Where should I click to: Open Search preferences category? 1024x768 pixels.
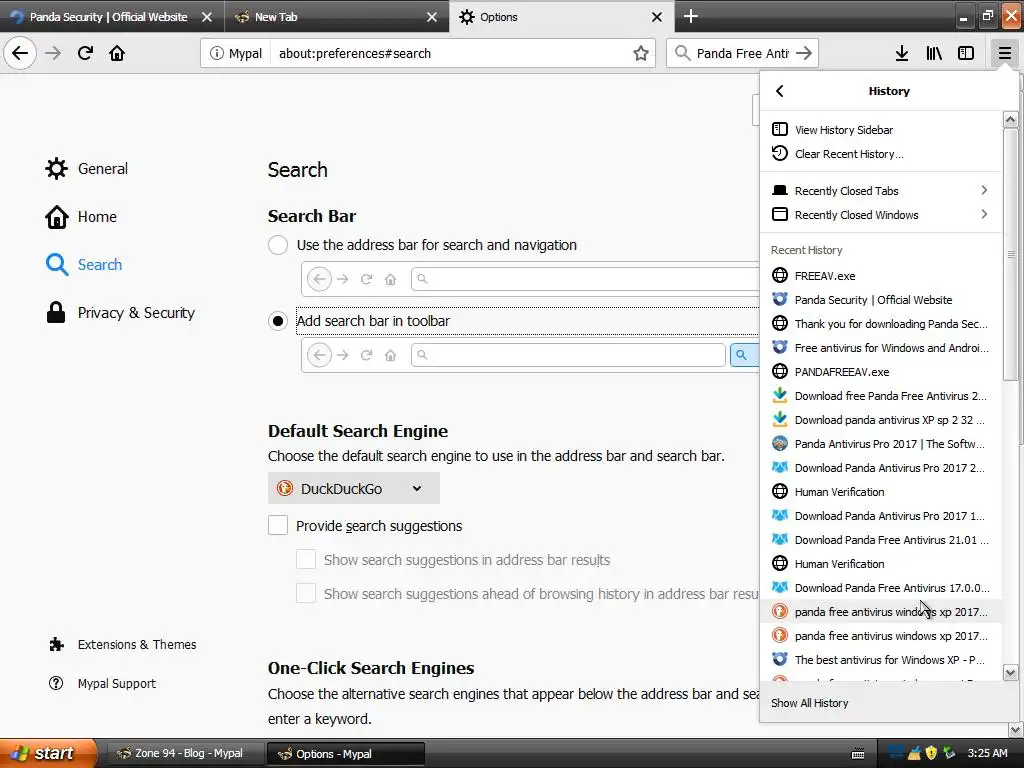click(x=84, y=264)
